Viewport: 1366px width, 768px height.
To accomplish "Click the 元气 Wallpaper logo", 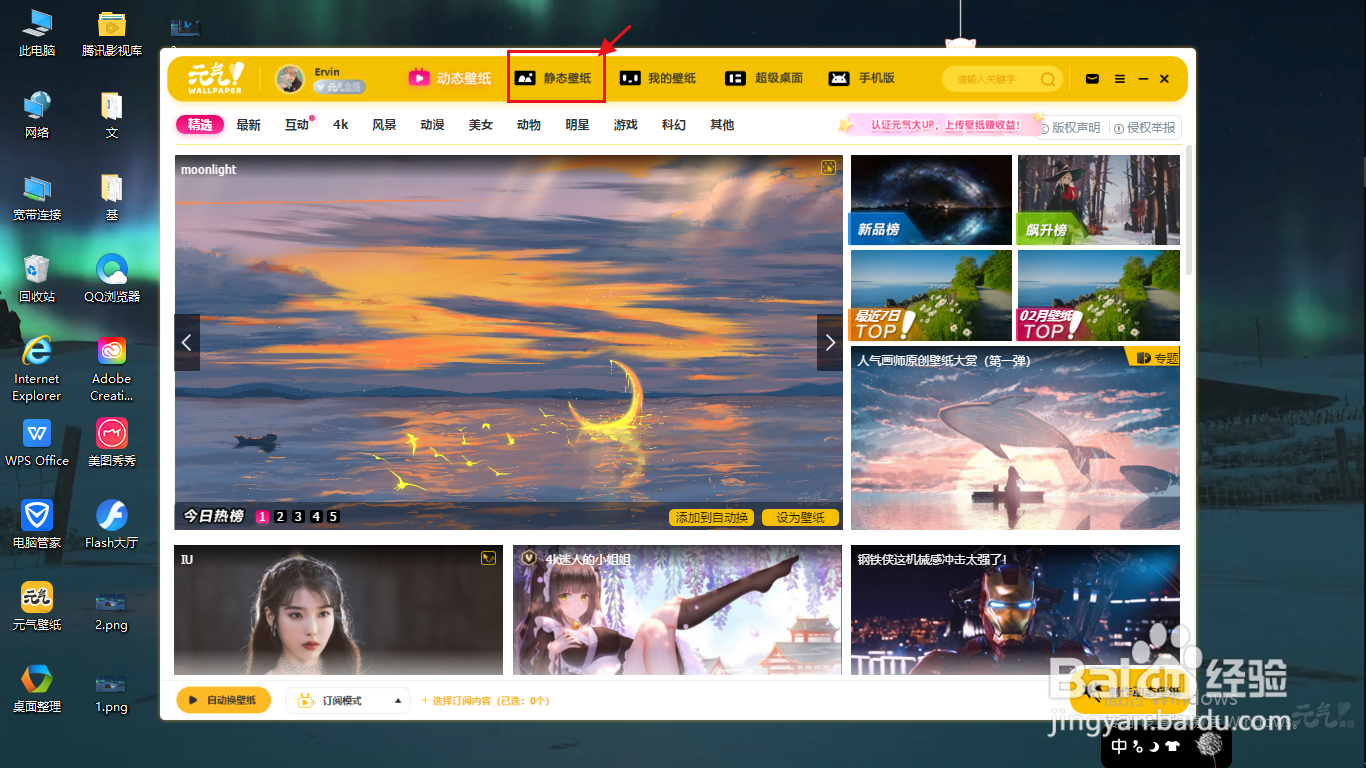I will pos(215,78).
